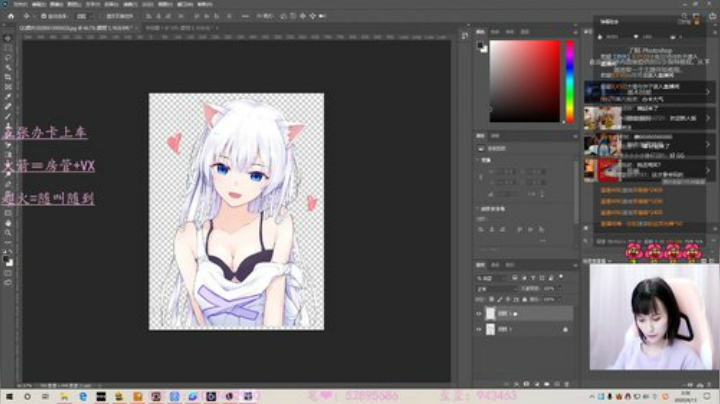Switch to the Channels tab in Layers panel
The image size is (720, 404).
495,265
